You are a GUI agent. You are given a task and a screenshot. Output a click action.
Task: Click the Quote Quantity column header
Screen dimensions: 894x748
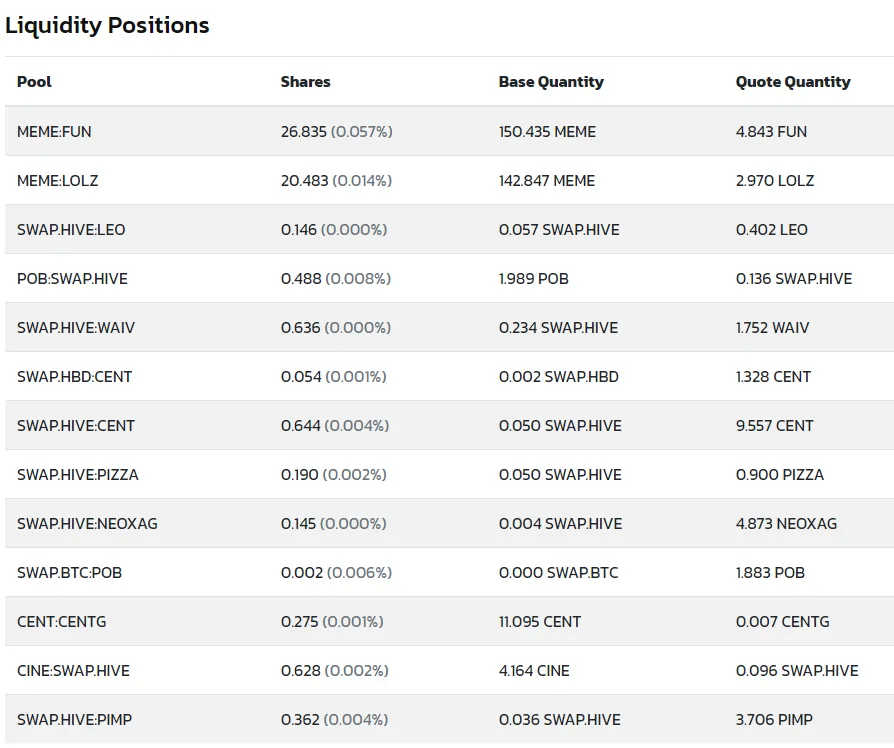[793, 82]
